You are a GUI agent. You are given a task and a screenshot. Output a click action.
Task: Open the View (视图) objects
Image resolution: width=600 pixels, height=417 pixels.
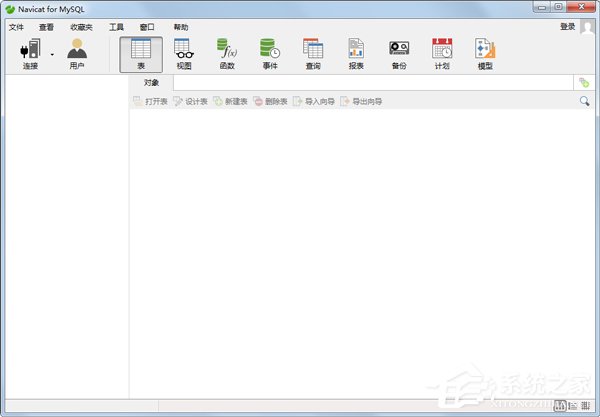(x=184, y=54)
